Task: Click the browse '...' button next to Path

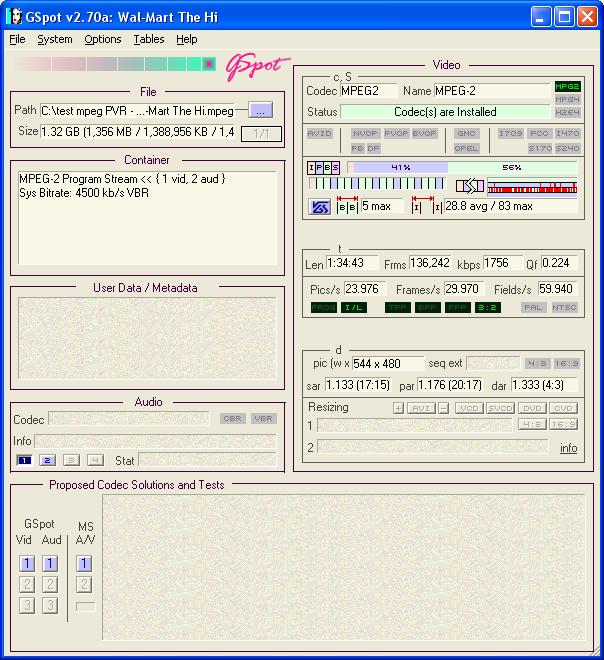Action: [x=260, y=110]
